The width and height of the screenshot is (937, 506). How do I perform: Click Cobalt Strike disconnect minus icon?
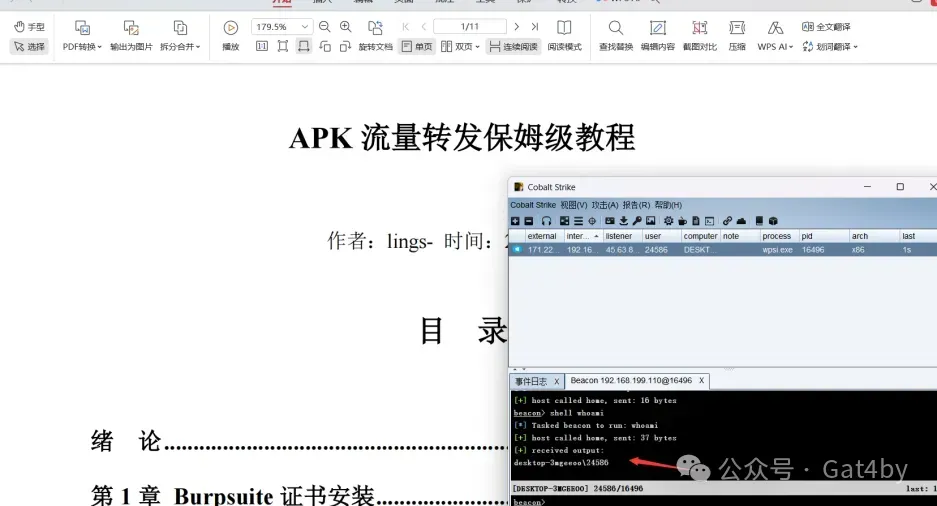pos(529,221)
